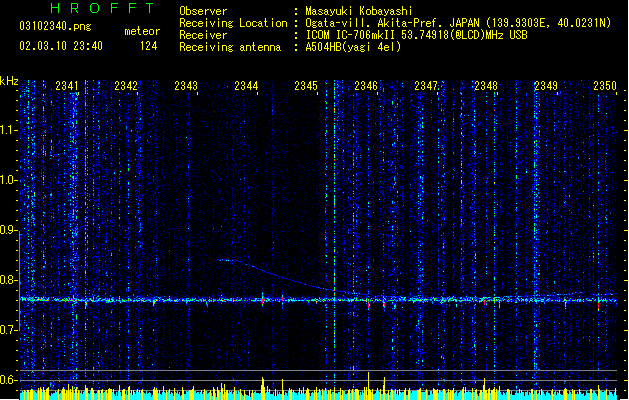Click the 0.9 kHz axis label
The width and height of the screenshot is (629, 400).
9,230
